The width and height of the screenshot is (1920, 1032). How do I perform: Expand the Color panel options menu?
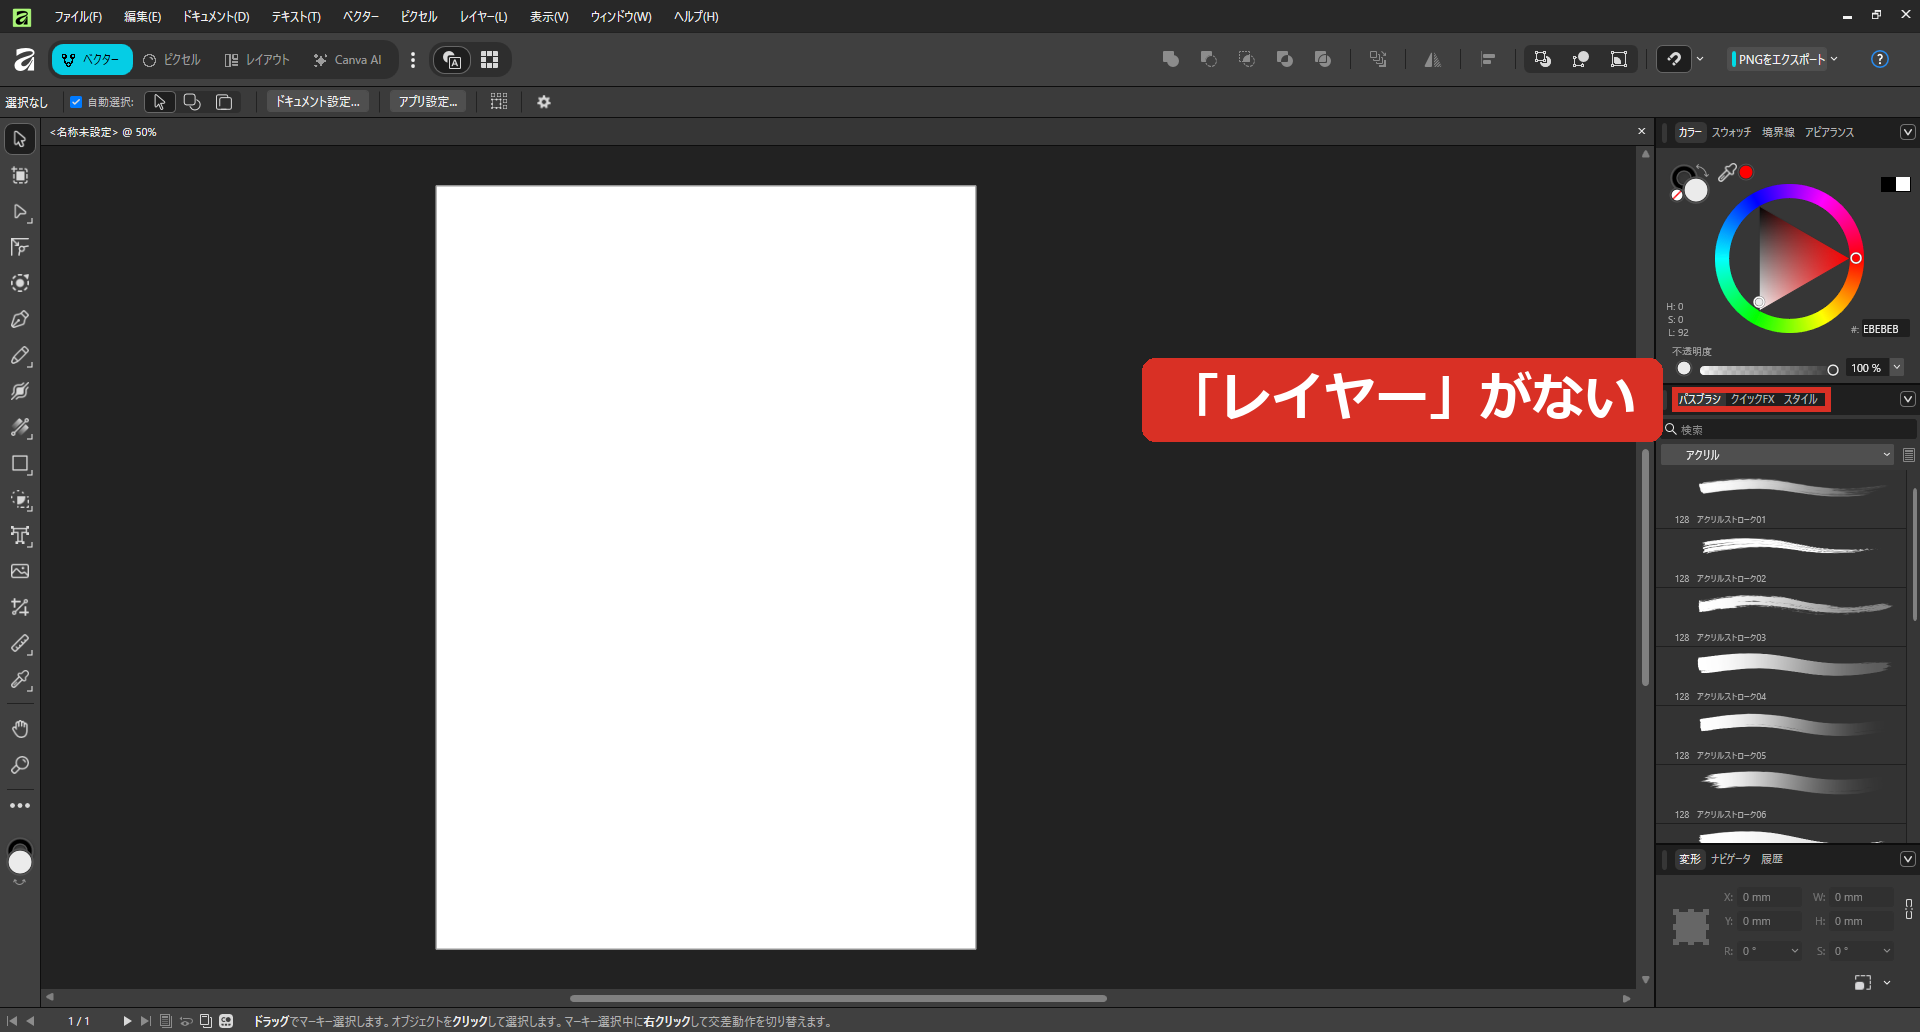pos(1908,132)
